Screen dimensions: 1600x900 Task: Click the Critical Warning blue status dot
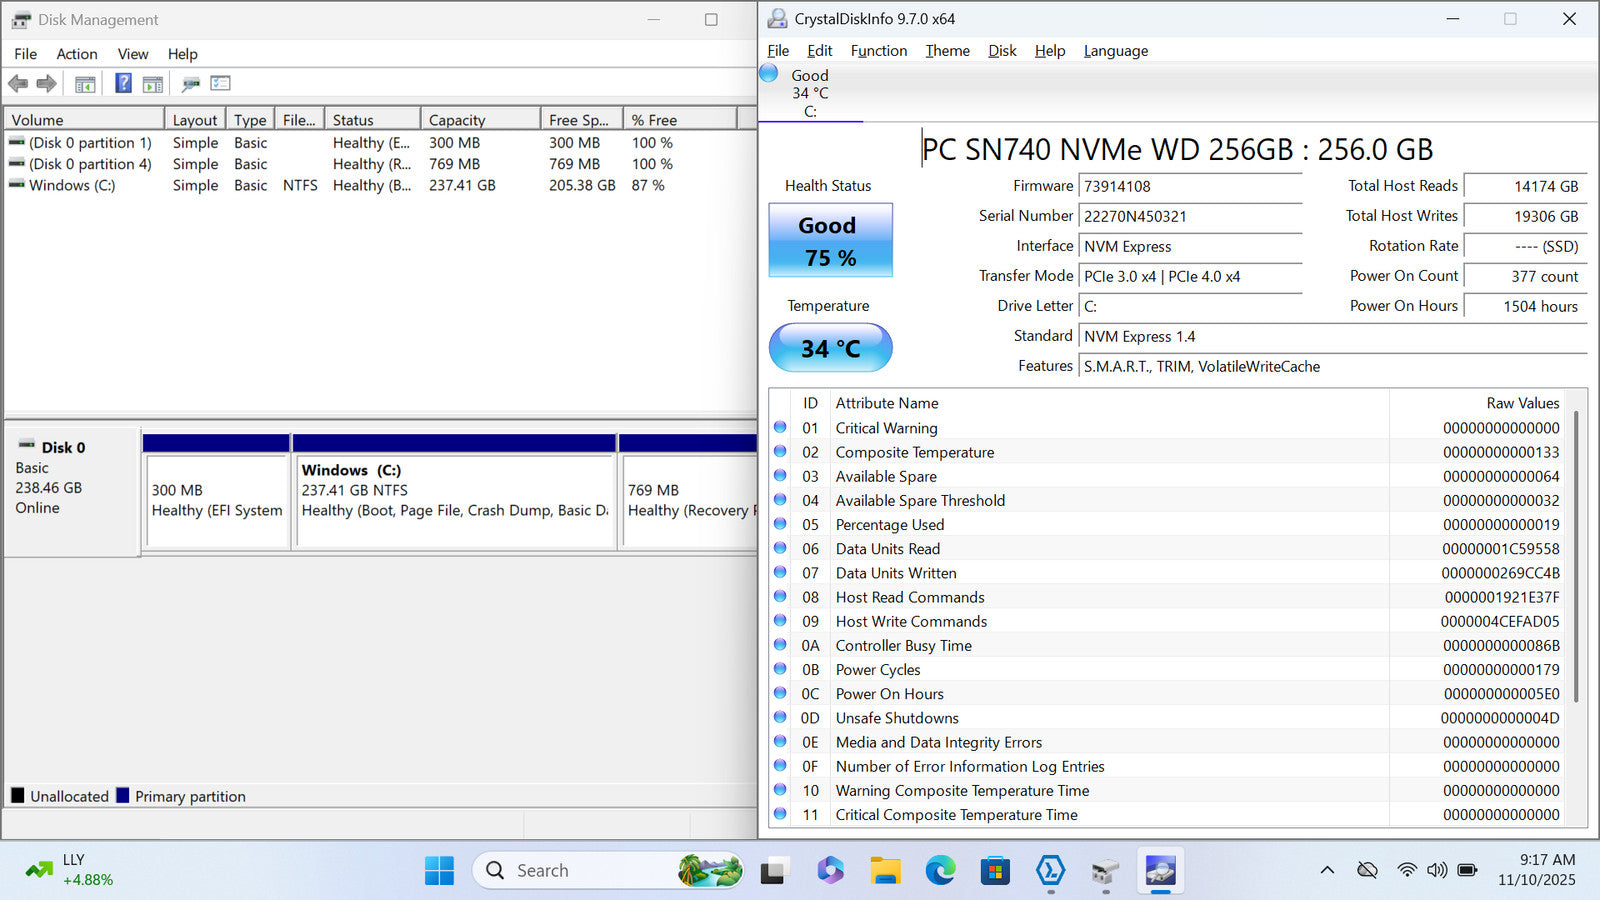[x=780, y=428]
